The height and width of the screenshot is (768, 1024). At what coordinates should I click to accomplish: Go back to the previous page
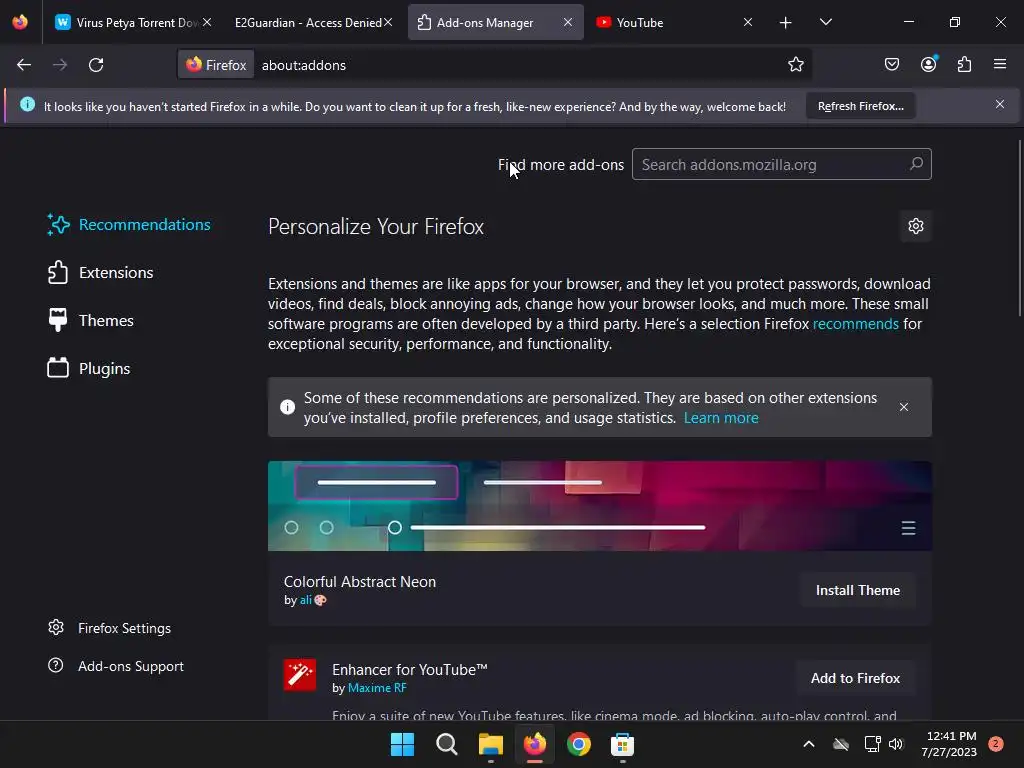(24, 65)
